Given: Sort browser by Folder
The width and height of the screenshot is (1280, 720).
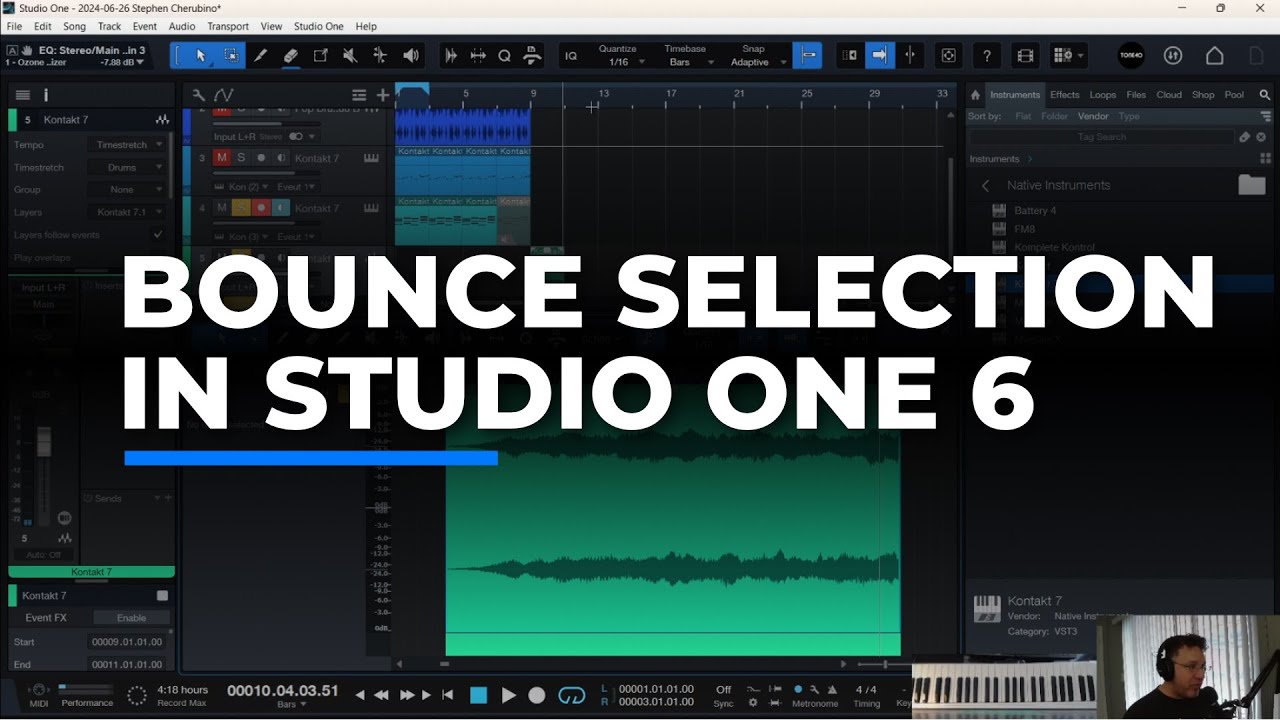Looking at the screenshot, I should coord(1054,116).
